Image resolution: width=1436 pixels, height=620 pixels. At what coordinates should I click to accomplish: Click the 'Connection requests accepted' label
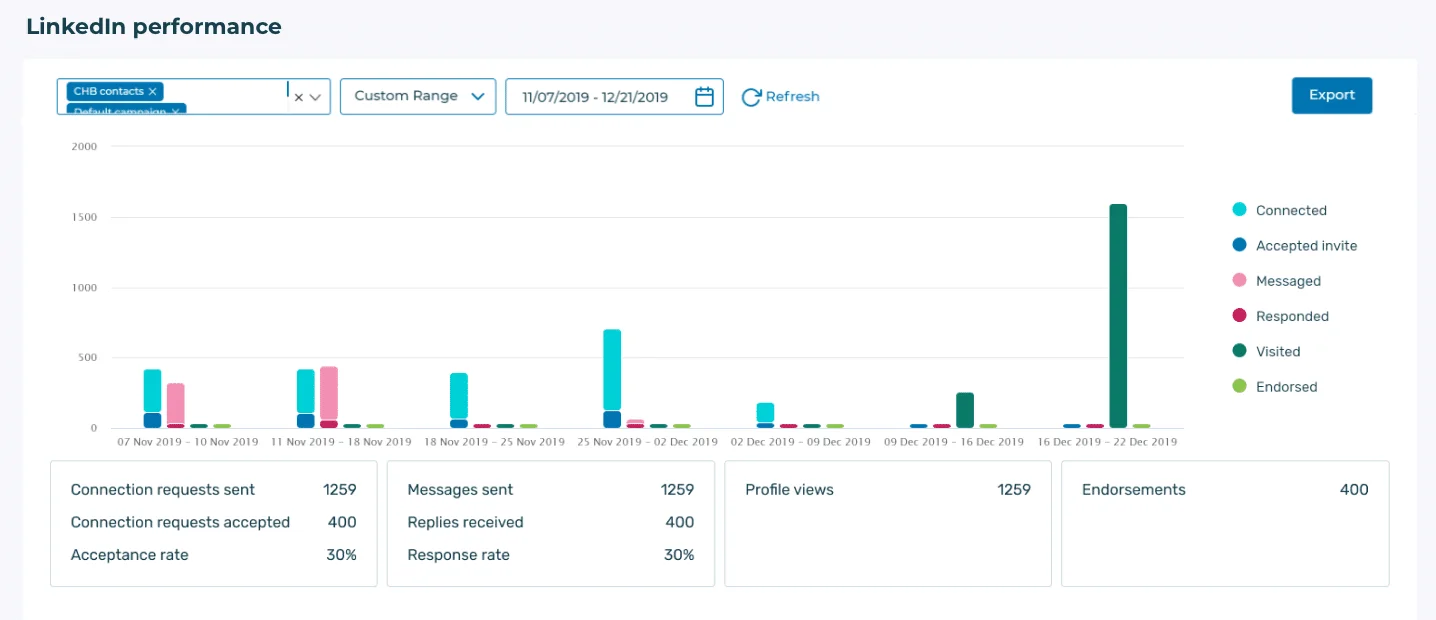coord(180,522)
